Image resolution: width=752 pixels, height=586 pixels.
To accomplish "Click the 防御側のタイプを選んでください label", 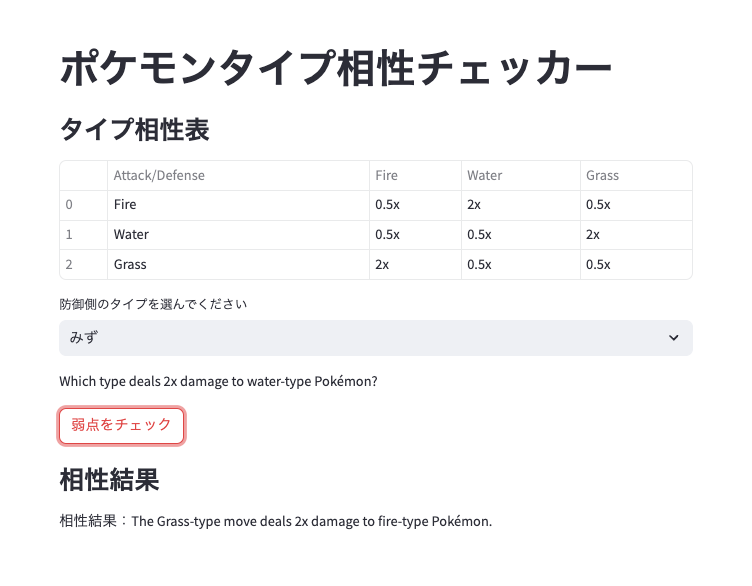I will [153, 305].
